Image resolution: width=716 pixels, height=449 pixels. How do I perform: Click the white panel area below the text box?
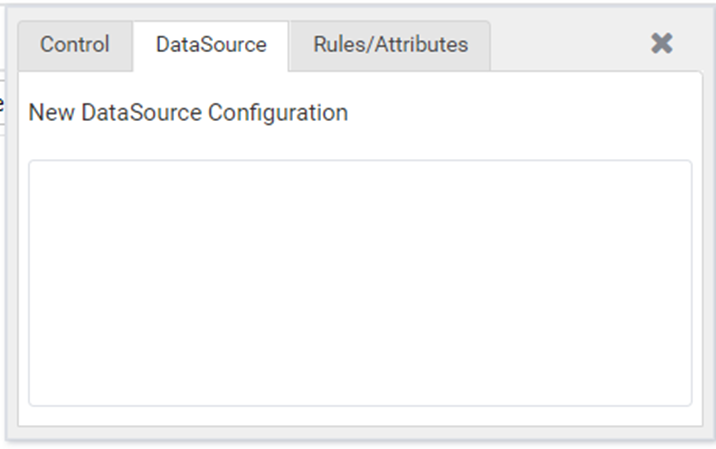click(360, 416)
